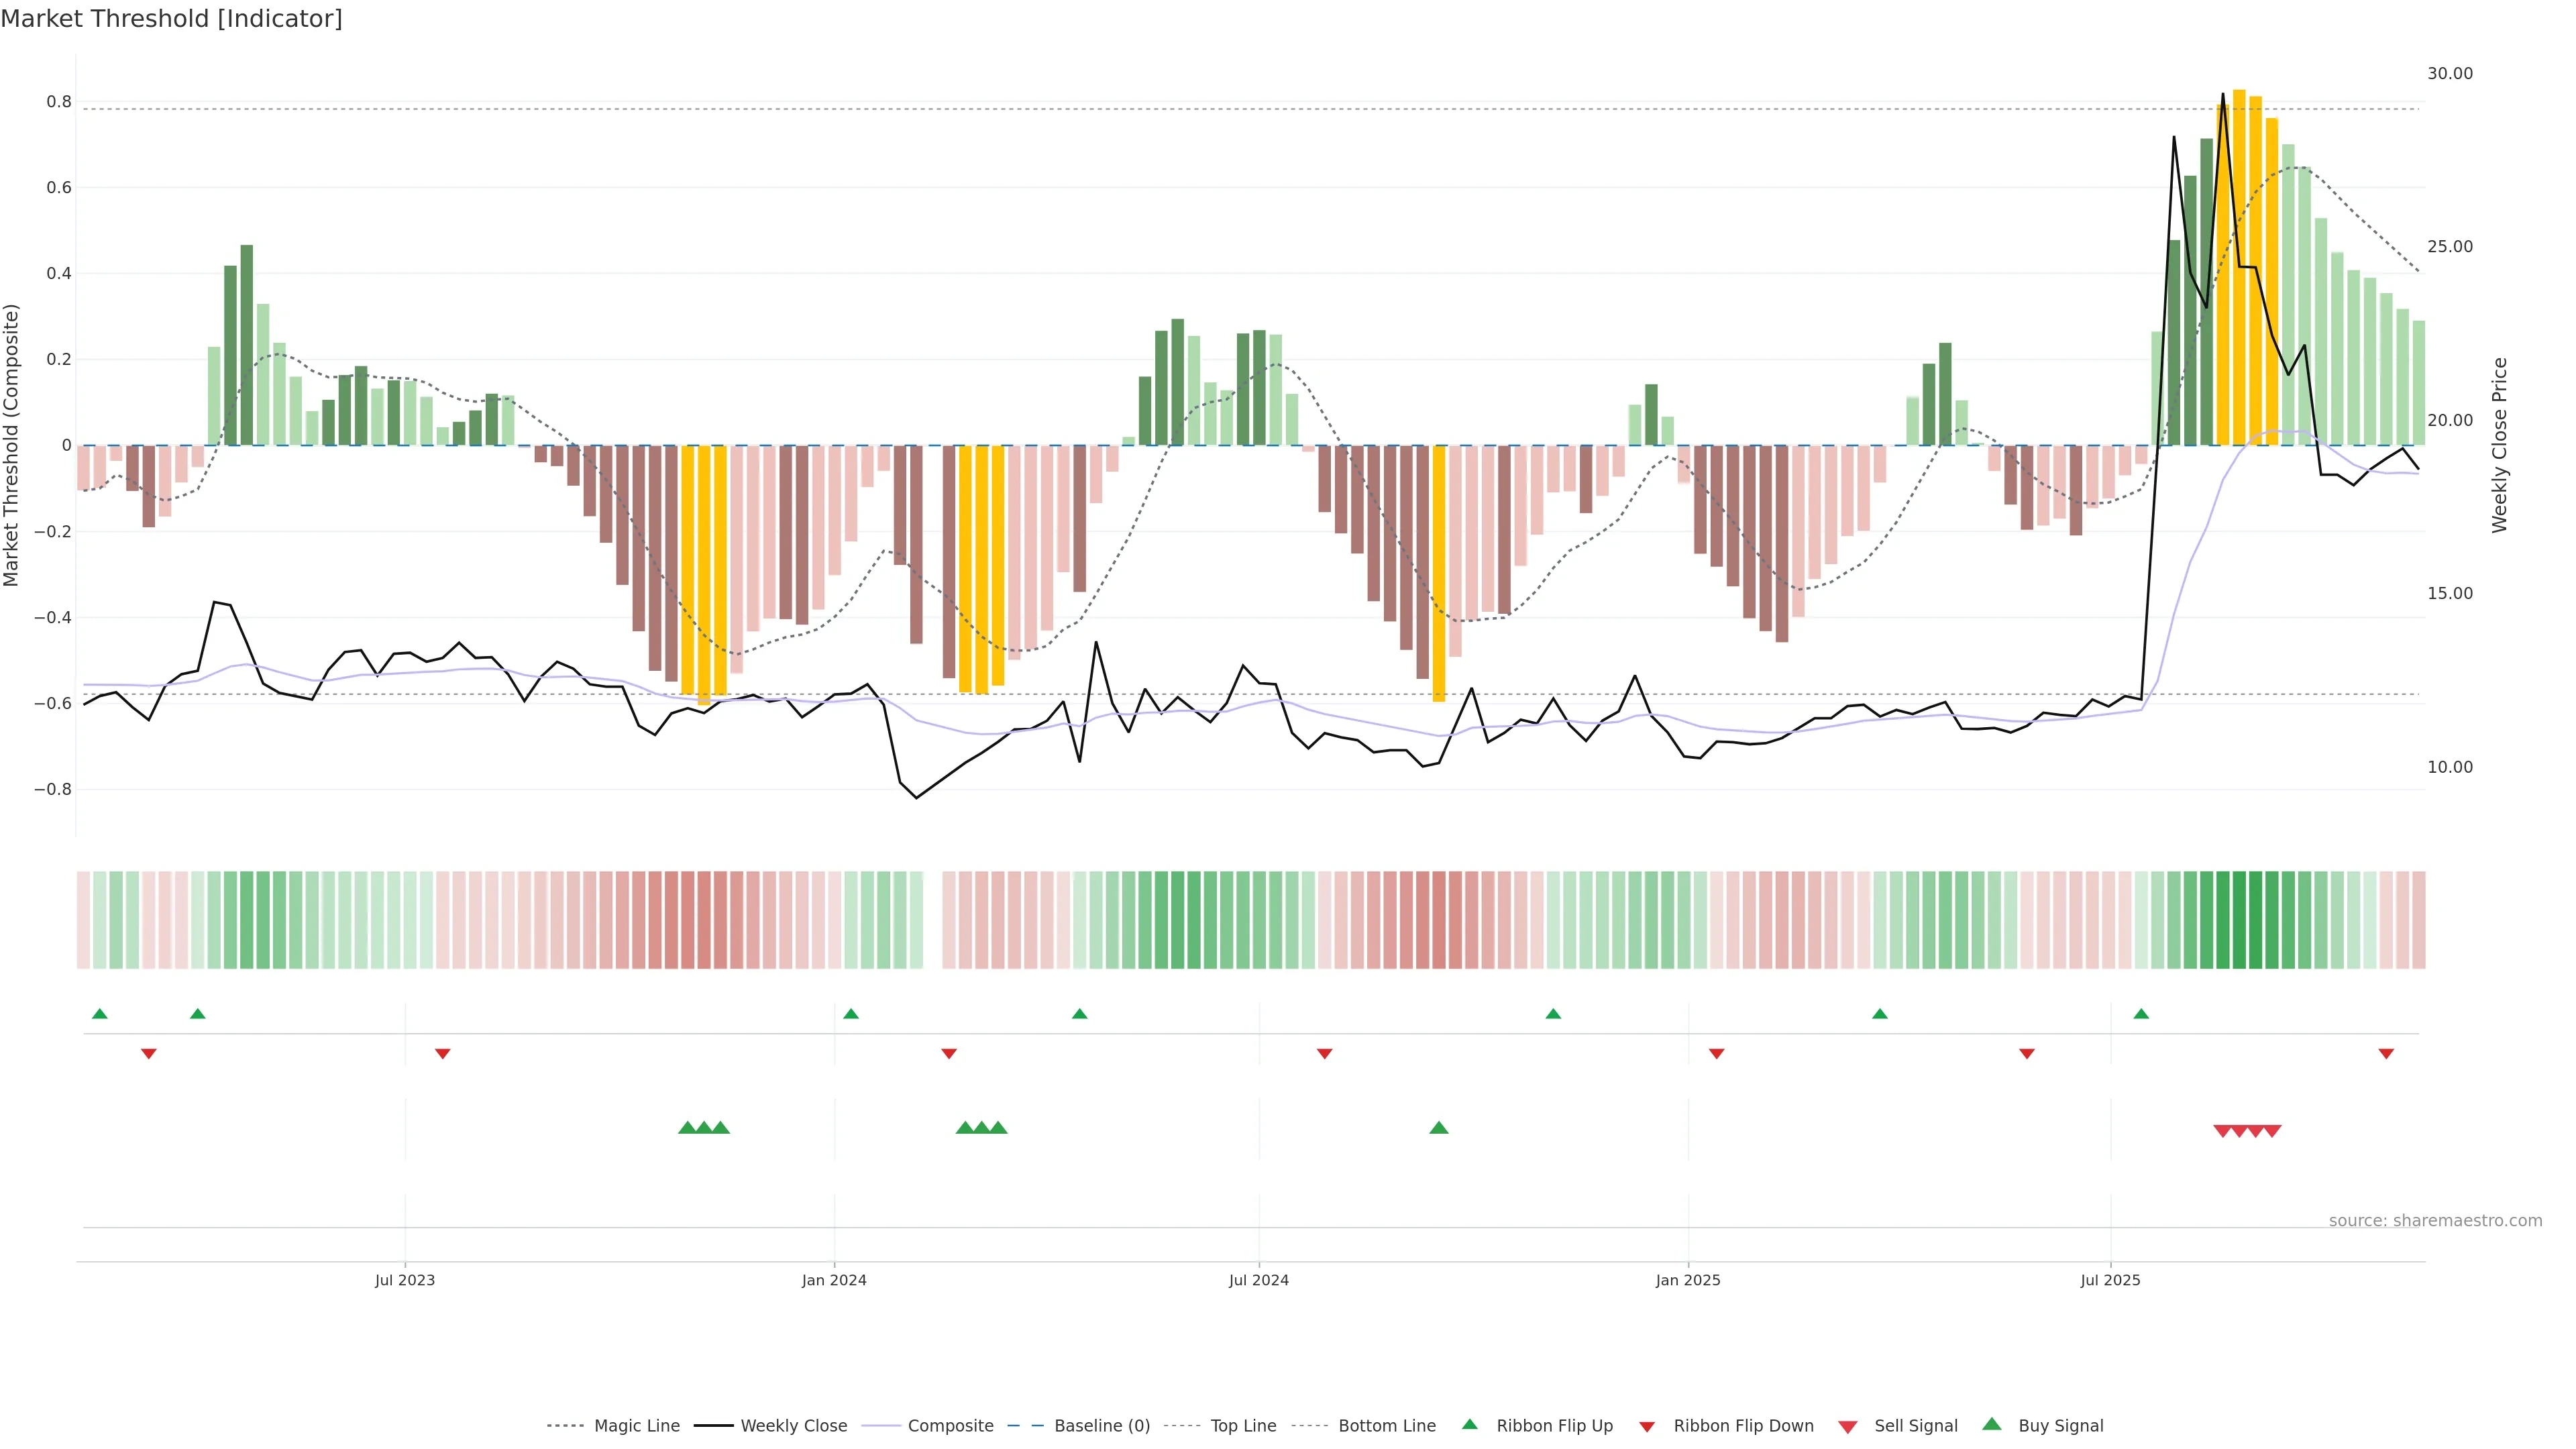Screen dimensions: 2576x1449
Task: Toggle Baseline (0) legend entry
Action: (x=1102, y=1426)
